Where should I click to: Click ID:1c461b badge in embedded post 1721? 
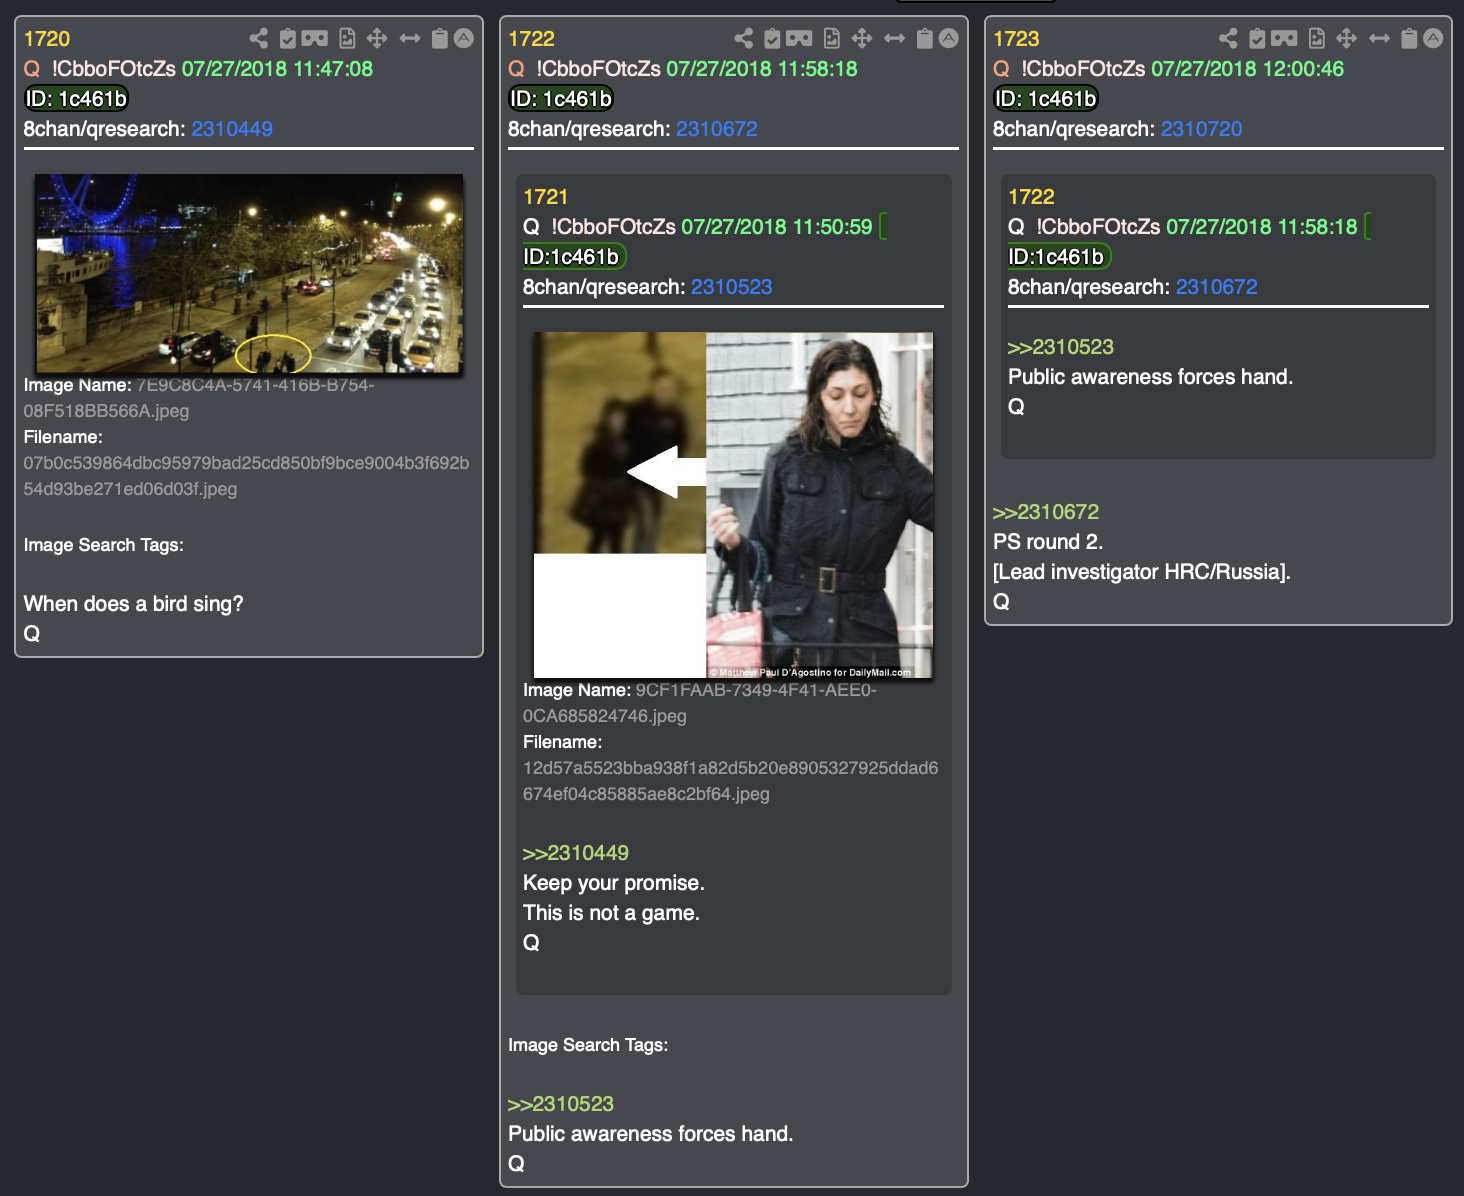pyautogui.click(x=574, y=257)
